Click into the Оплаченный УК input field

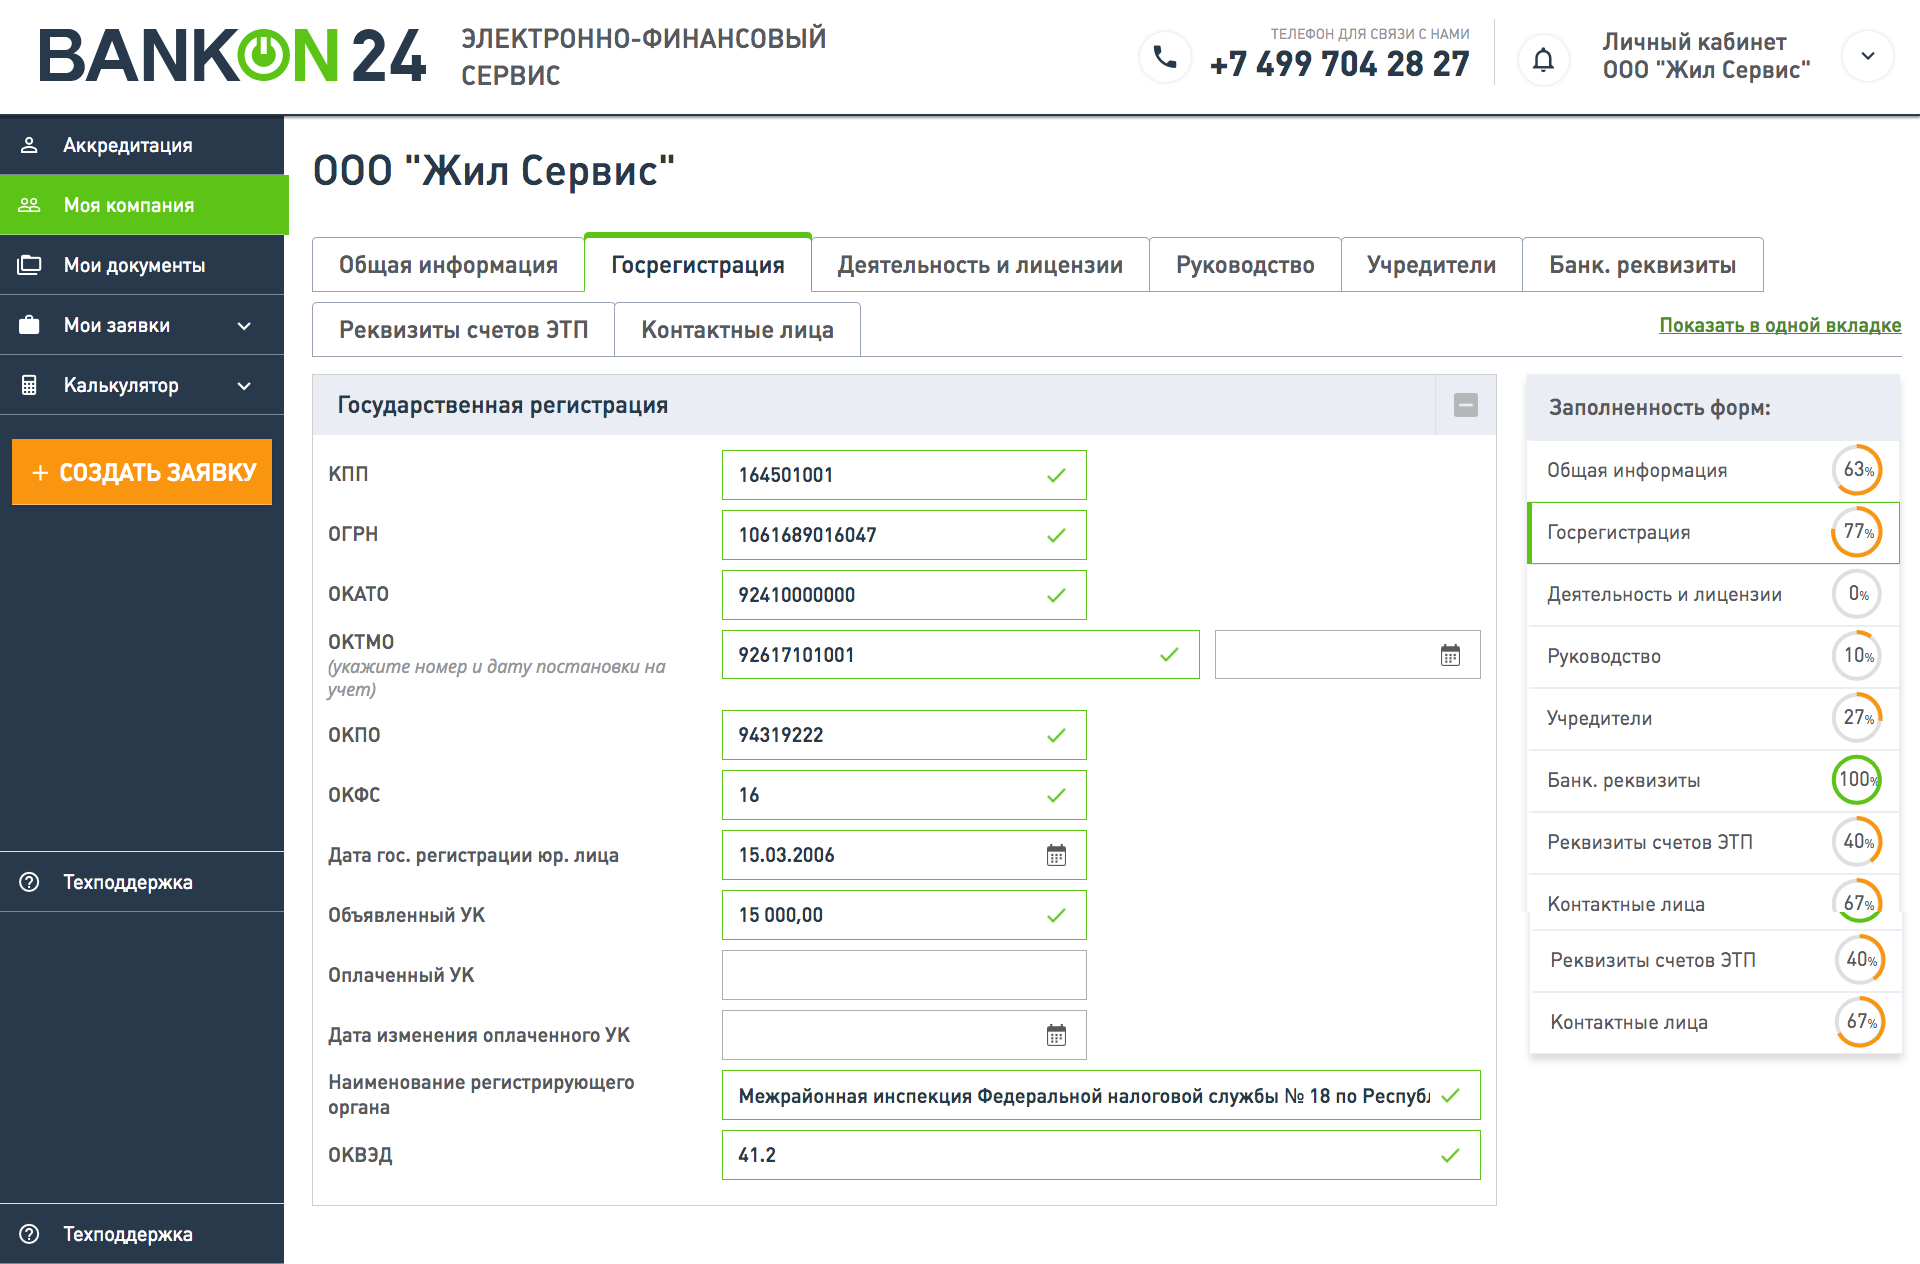pyautogui.click(x=903, y=975)
